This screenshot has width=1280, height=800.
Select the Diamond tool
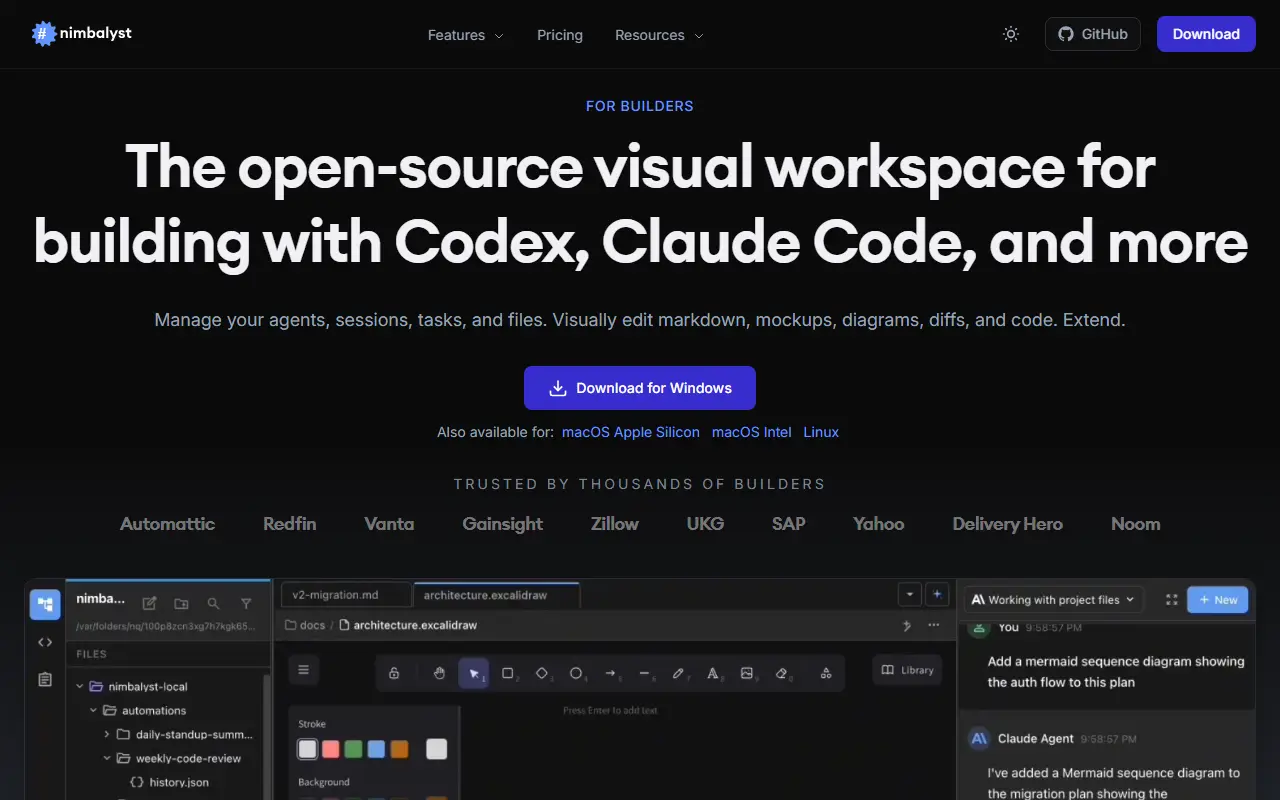(542, 673)
